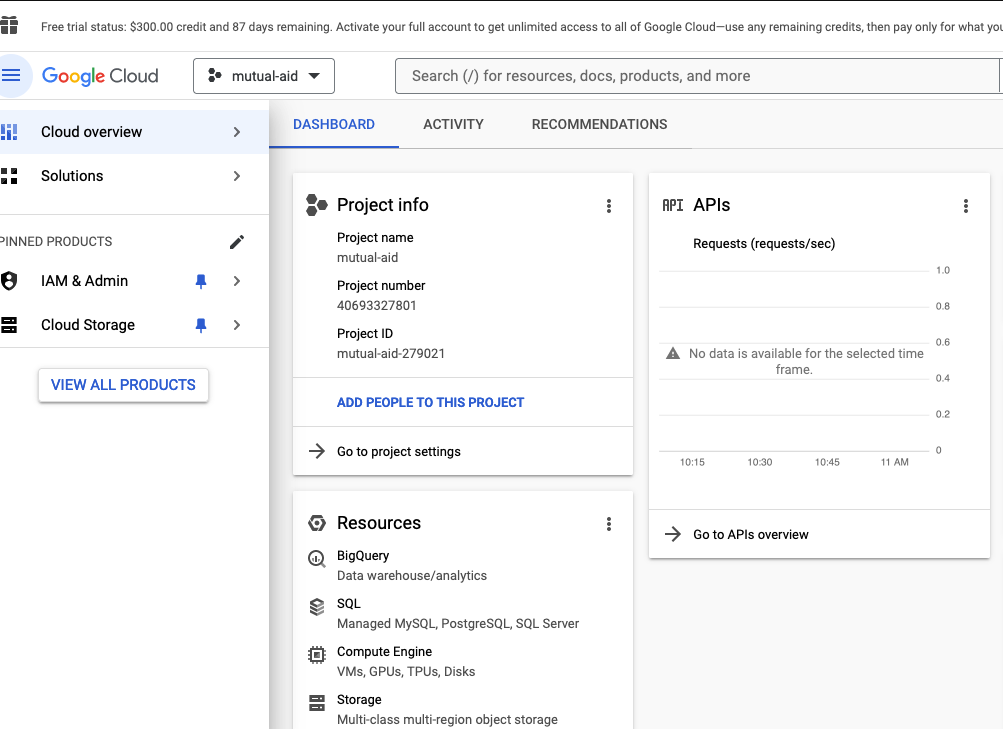Click the BigQuery magnifier icon
This screenshot has height=729, width=1003.
tap(317, 558)
